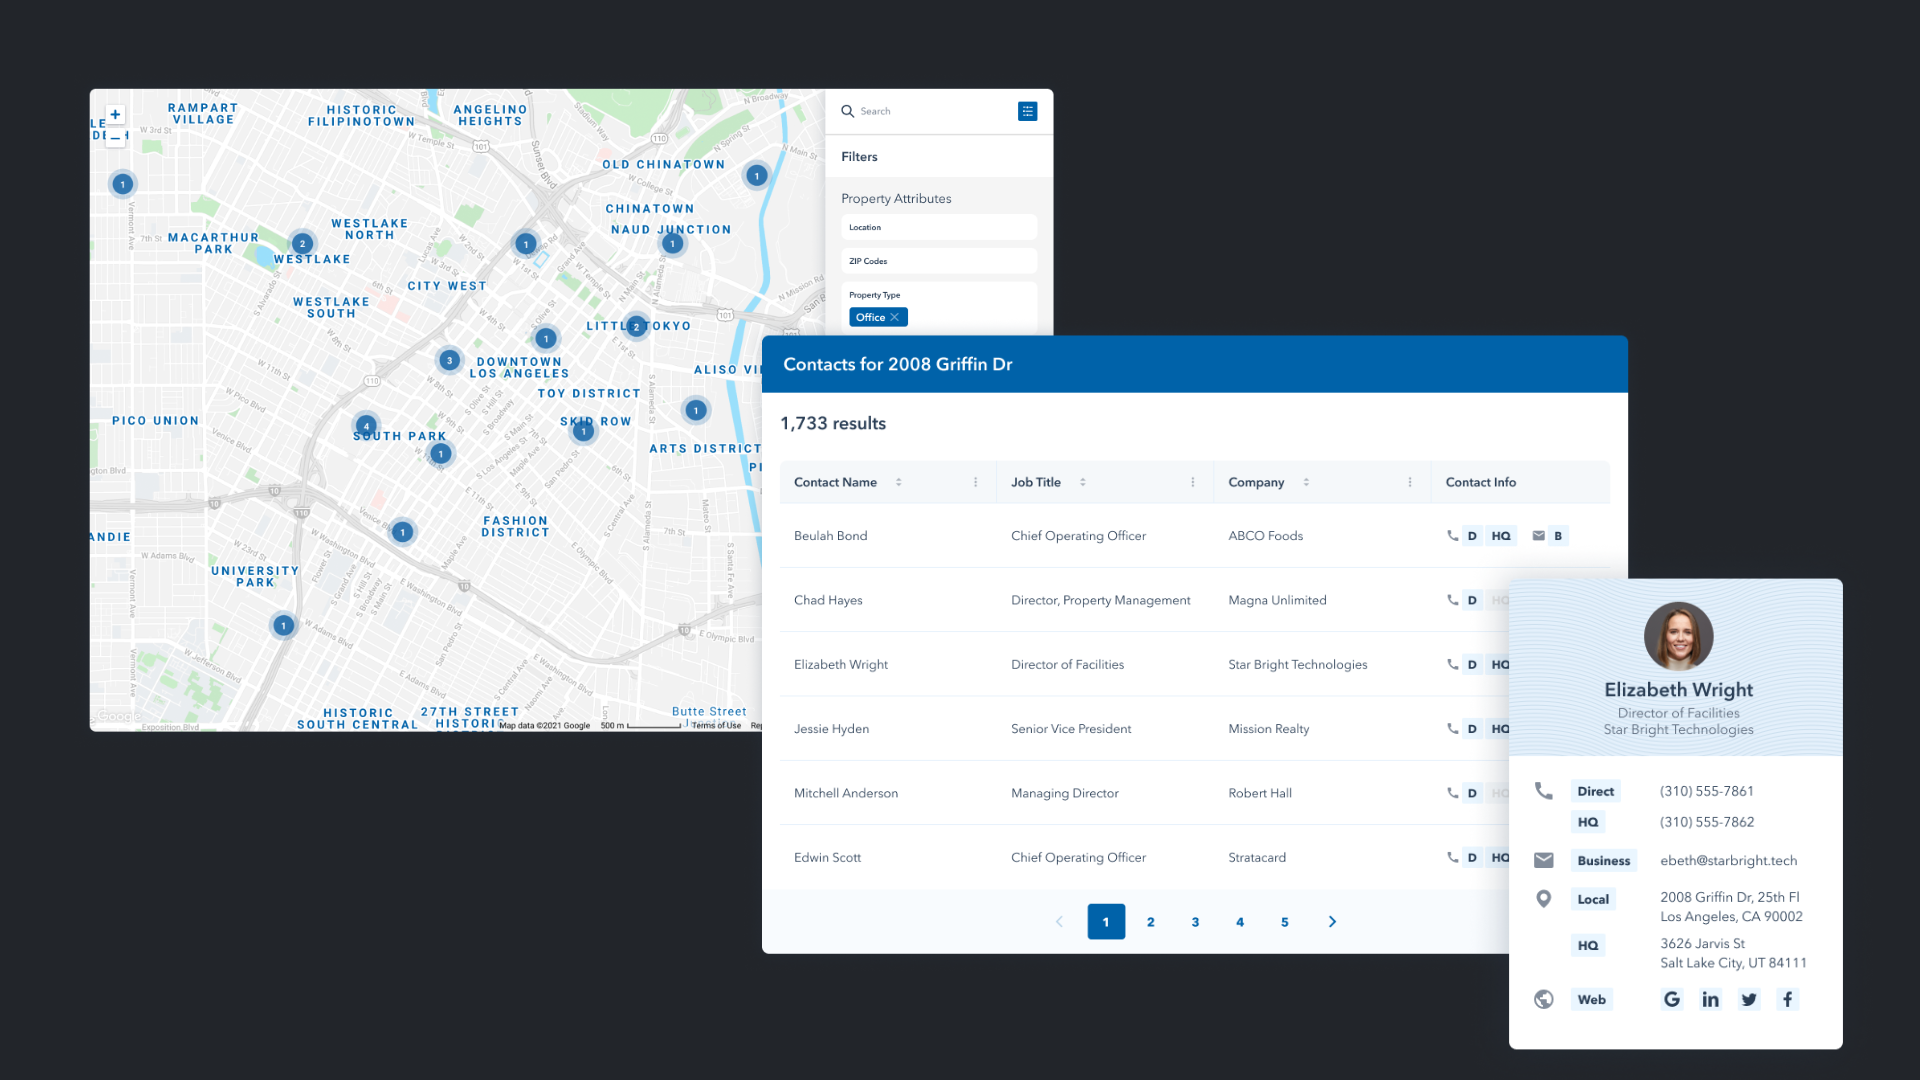Advance to the next results page
Image resolution: width=1920 pixels, height=1080 pixels.
click(x=1332, y=921)
